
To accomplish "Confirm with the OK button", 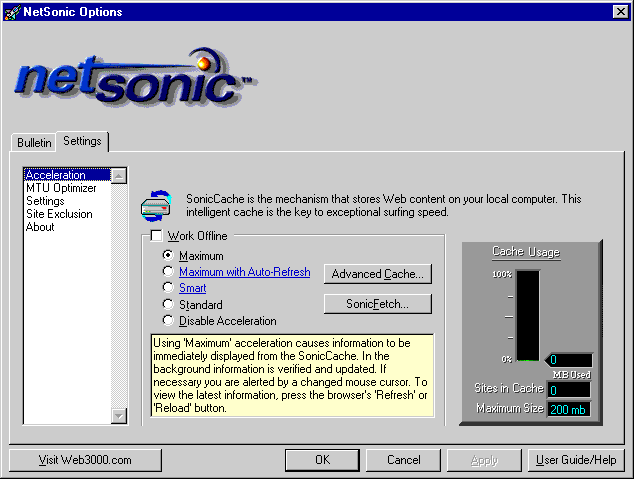I will coord(322,460).
